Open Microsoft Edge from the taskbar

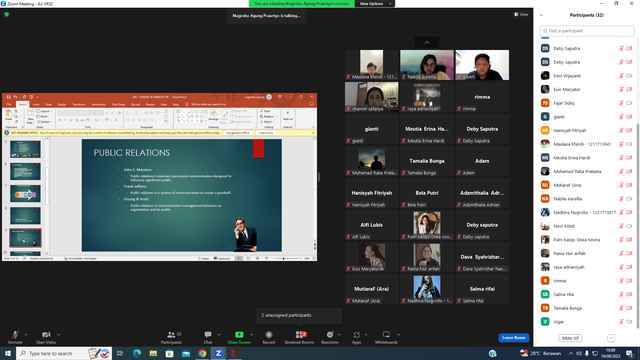coord(137,353)
